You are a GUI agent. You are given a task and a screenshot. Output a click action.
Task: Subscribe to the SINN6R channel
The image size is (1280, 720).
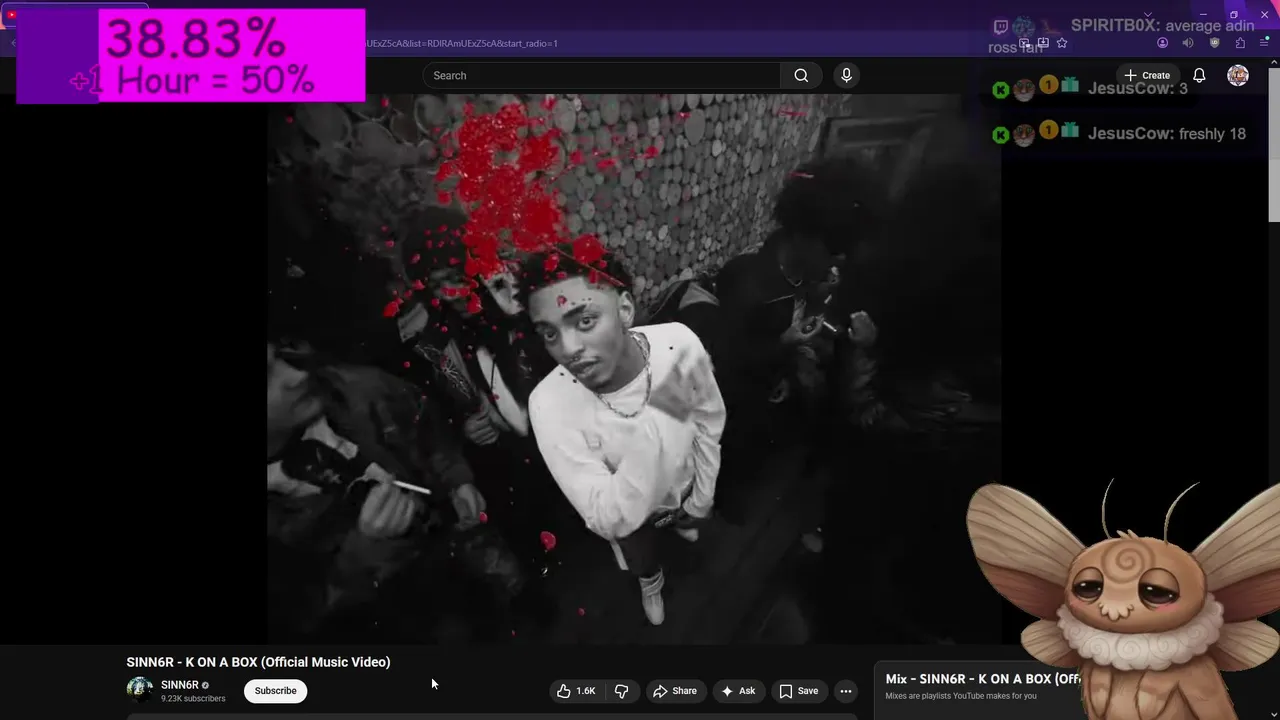tap(275, 691)
